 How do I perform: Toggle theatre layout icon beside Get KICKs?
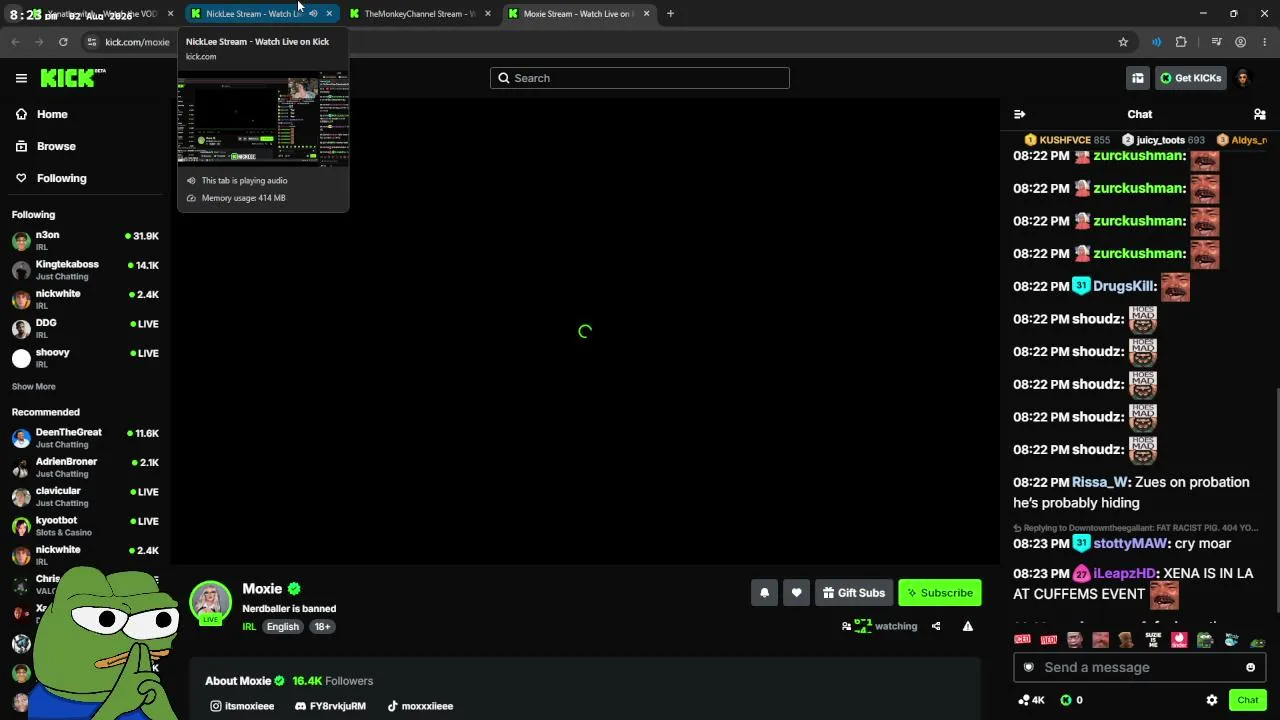(1137, 78)
